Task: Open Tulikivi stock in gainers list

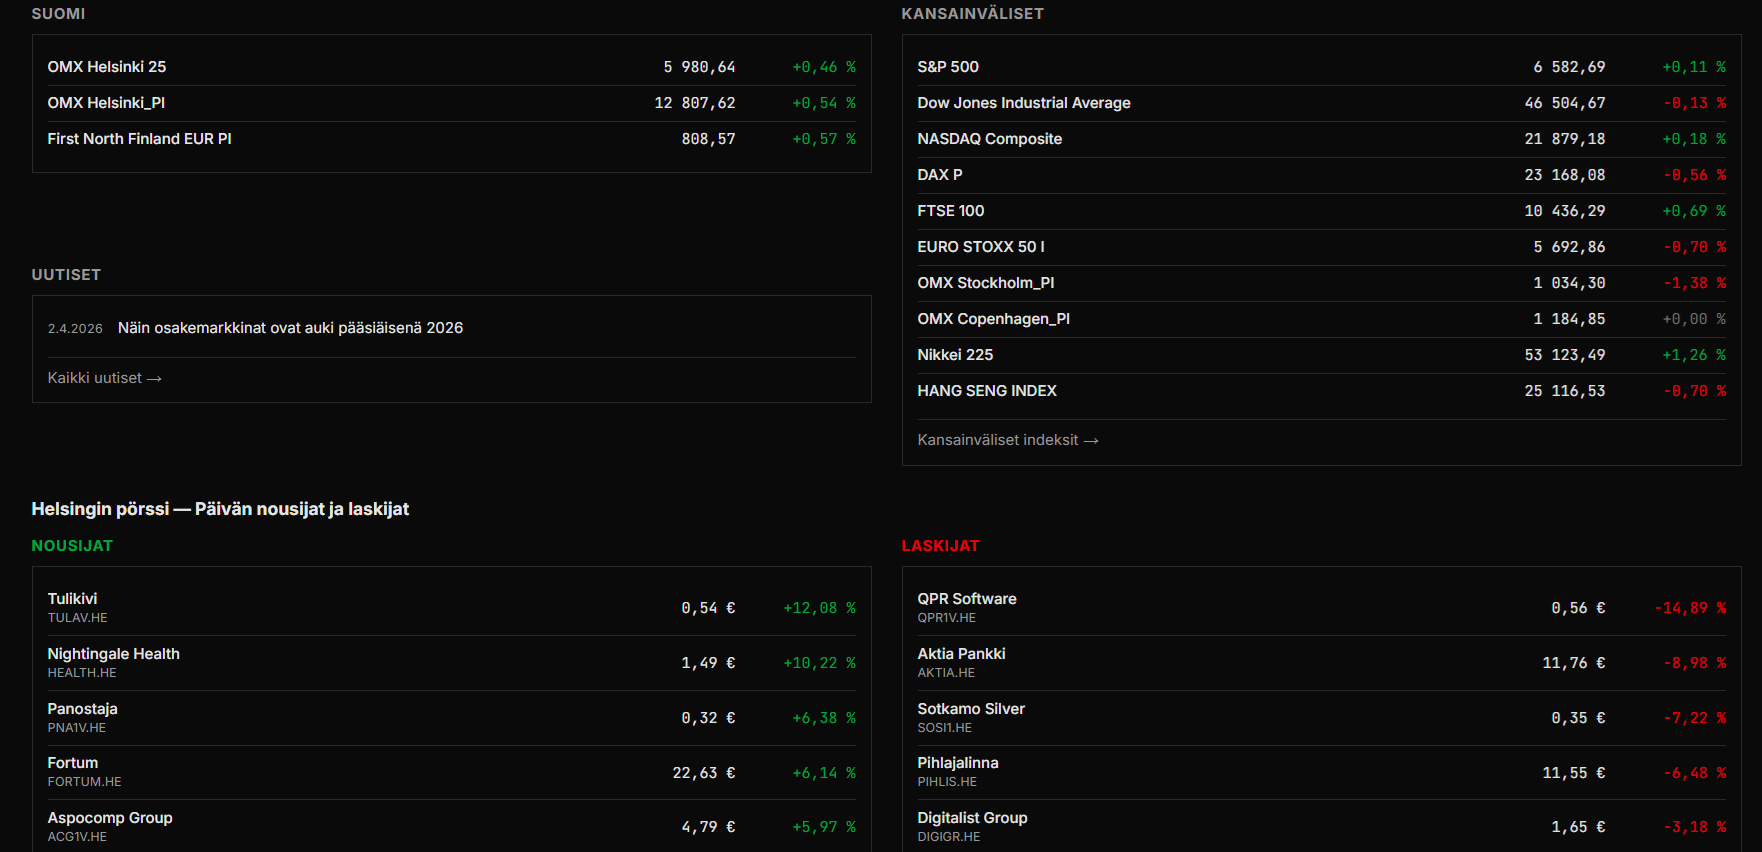Action: coord(73,599)
